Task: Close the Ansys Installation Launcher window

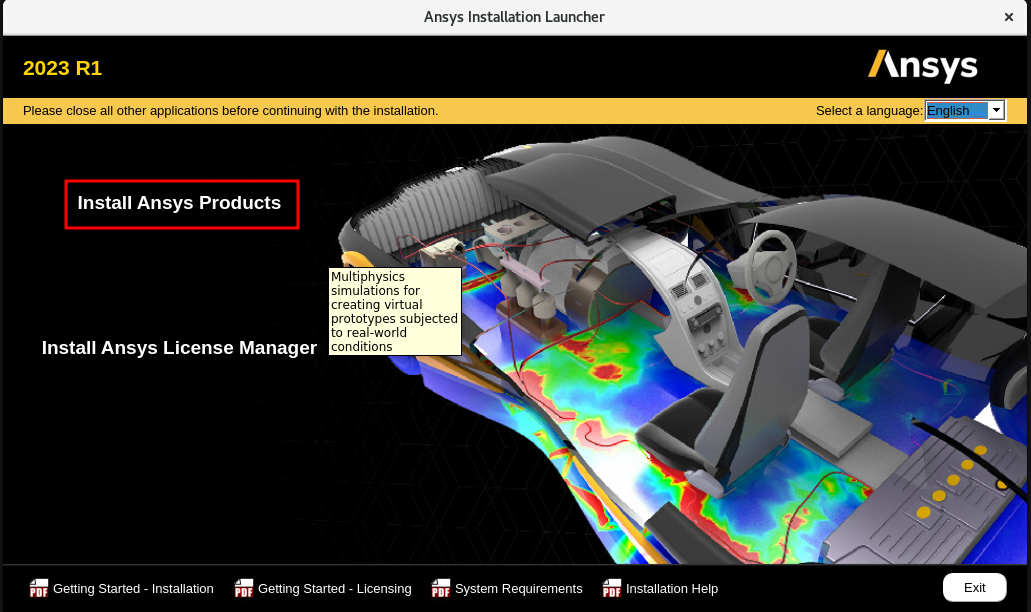Action: point(1009,17)
